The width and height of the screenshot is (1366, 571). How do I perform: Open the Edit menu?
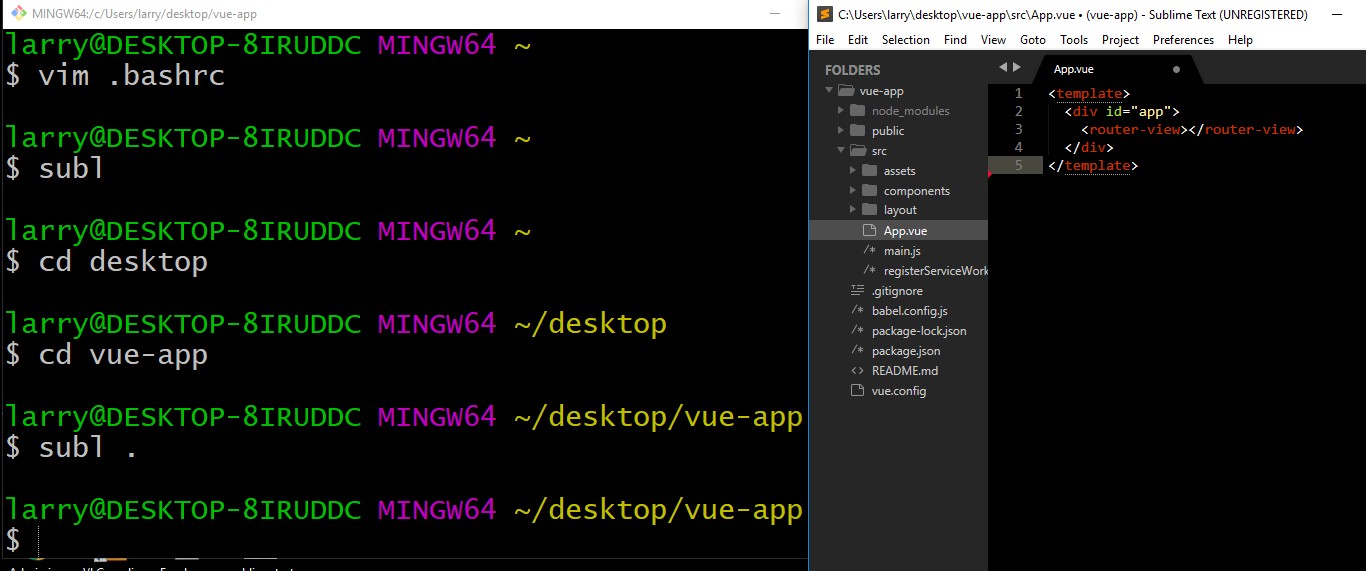coord(858,40)
